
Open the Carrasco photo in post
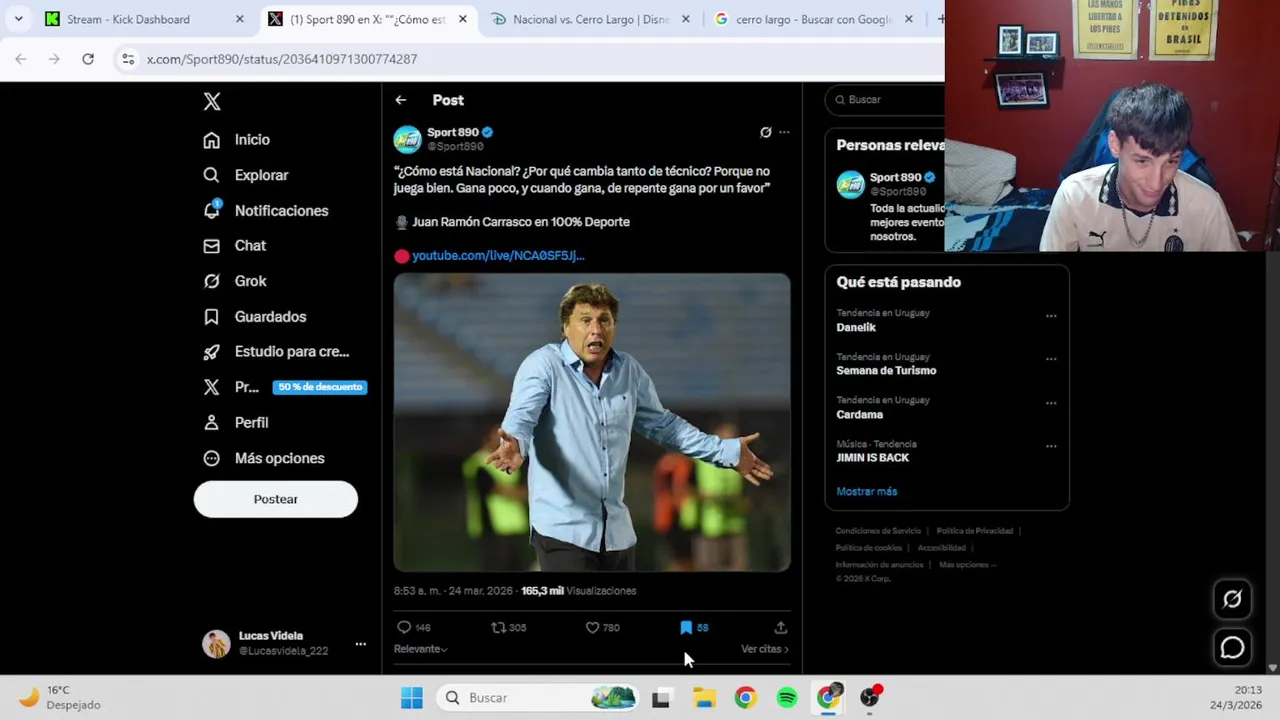[592, 422]
